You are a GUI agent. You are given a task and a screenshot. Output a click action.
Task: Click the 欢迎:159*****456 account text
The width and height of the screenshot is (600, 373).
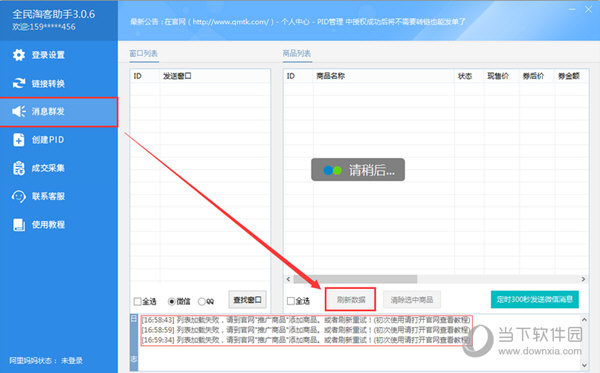[44, 27]
